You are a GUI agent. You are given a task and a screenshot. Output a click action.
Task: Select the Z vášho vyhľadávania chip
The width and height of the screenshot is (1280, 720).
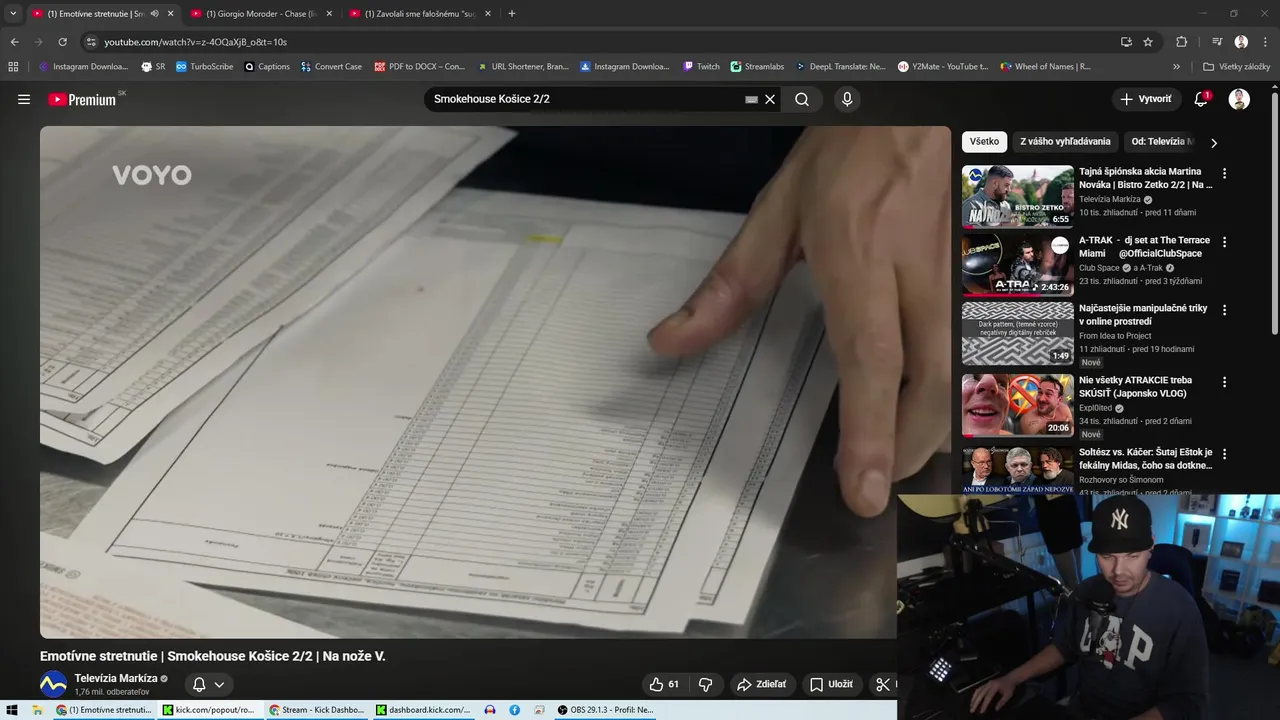point(1065,142)
